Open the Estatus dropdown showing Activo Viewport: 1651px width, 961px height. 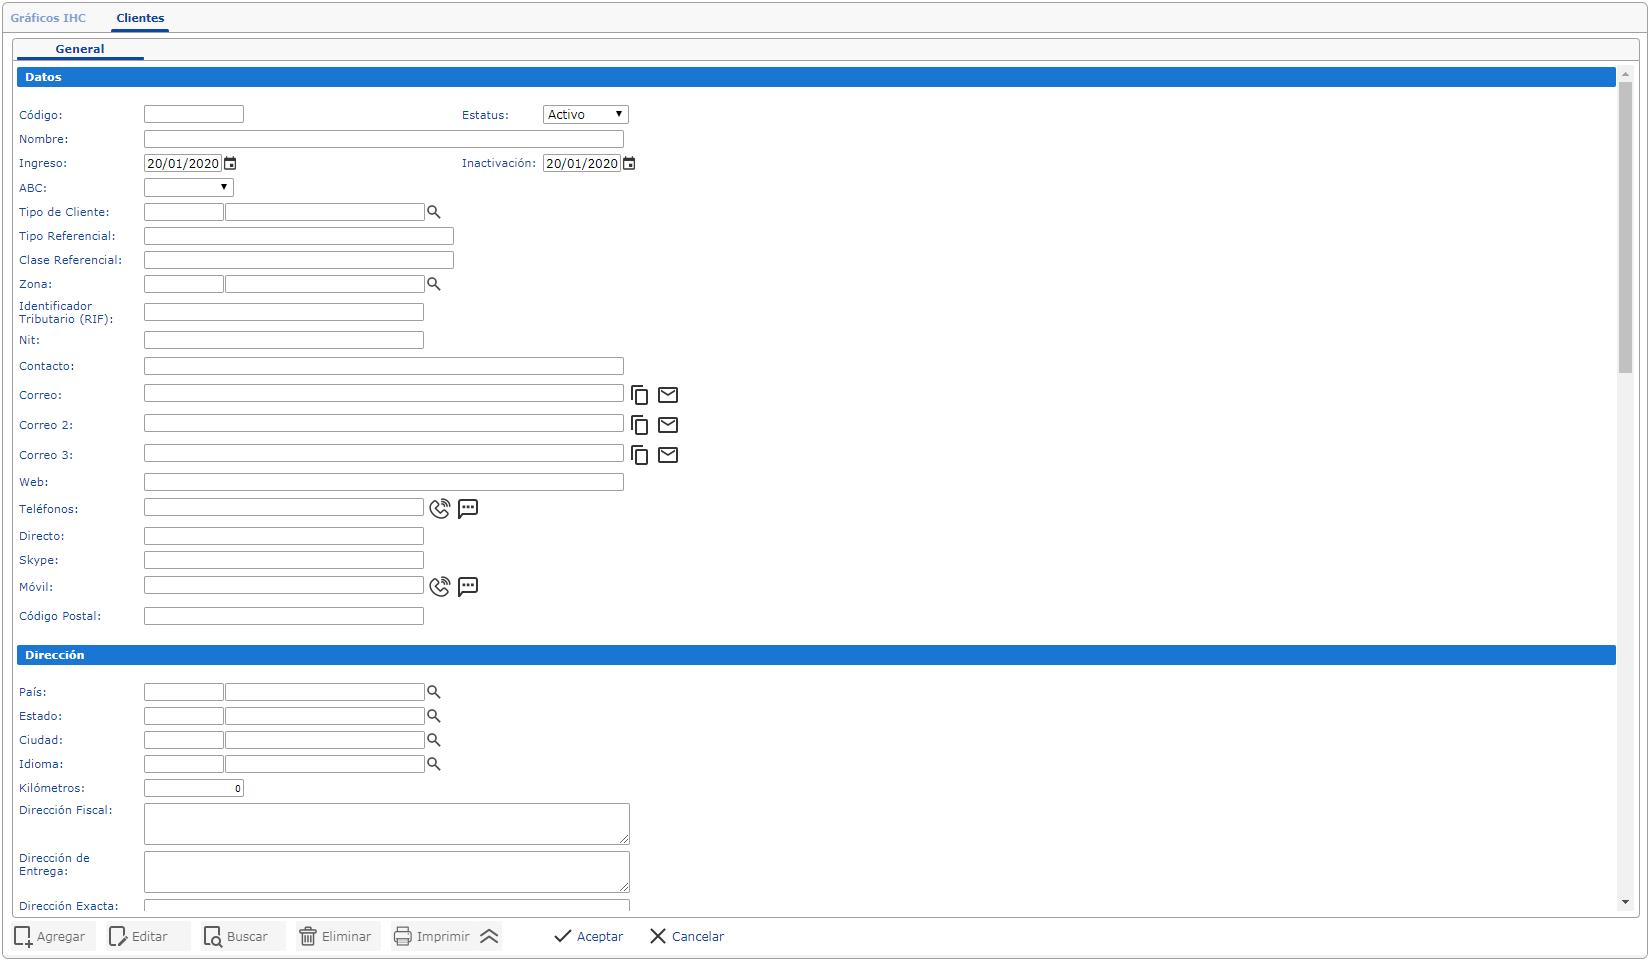click(x=585, y=115)
